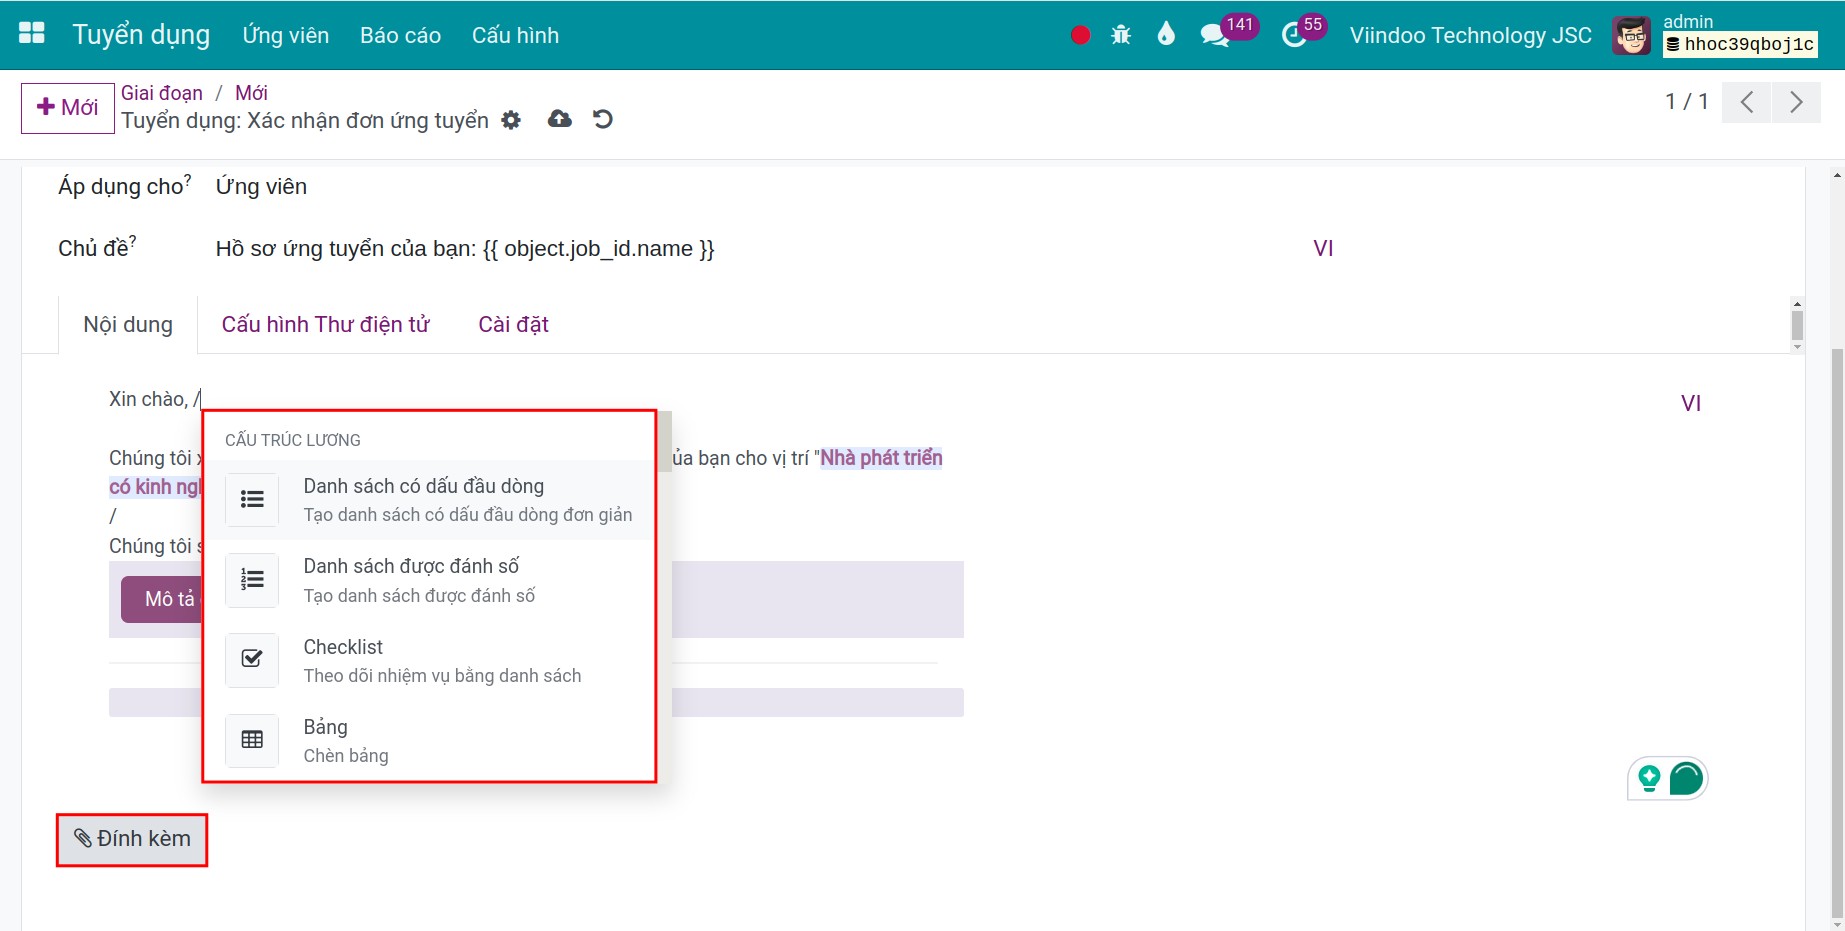Open the Giai đoạn breadcrumb link
This screenshot has width=1845, height=931.
(161, 92)
